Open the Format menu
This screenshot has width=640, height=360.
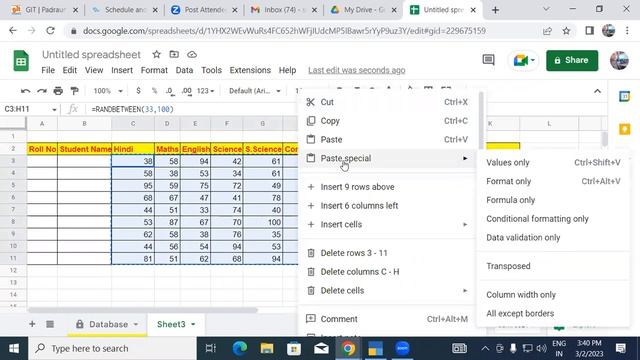(154, 70)
